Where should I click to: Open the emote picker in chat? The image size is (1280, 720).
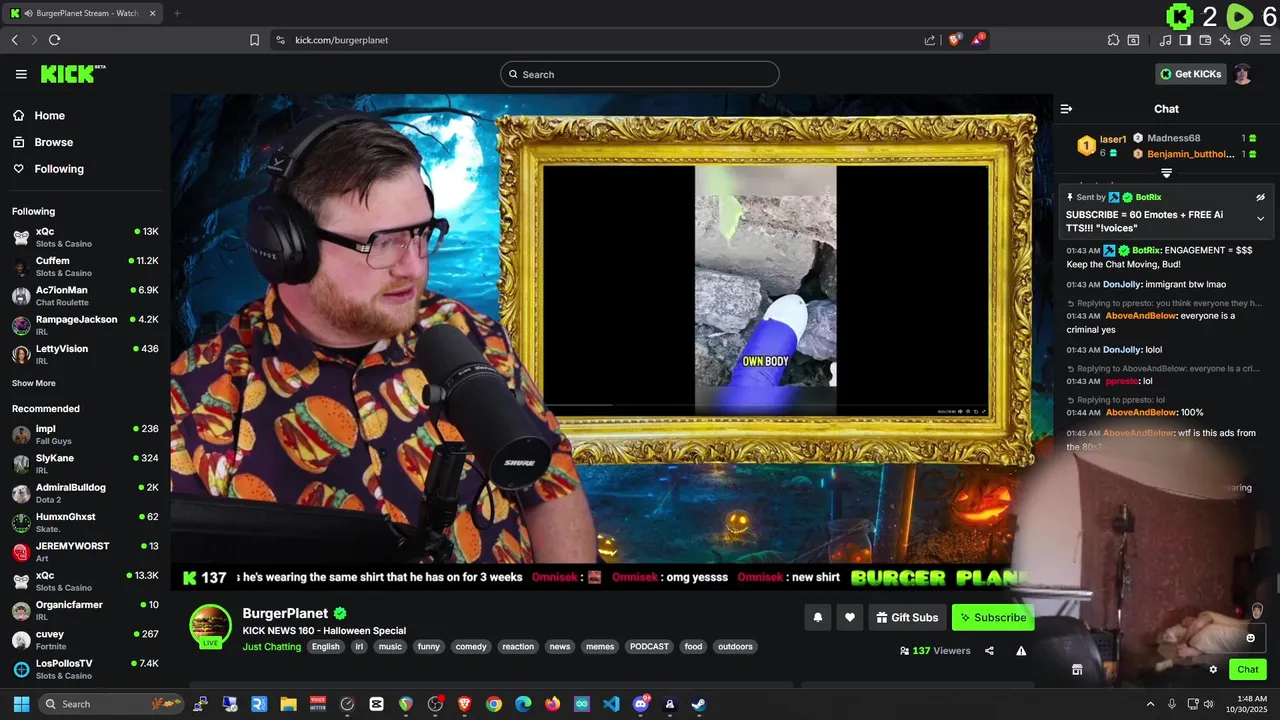click(1250, 638)
